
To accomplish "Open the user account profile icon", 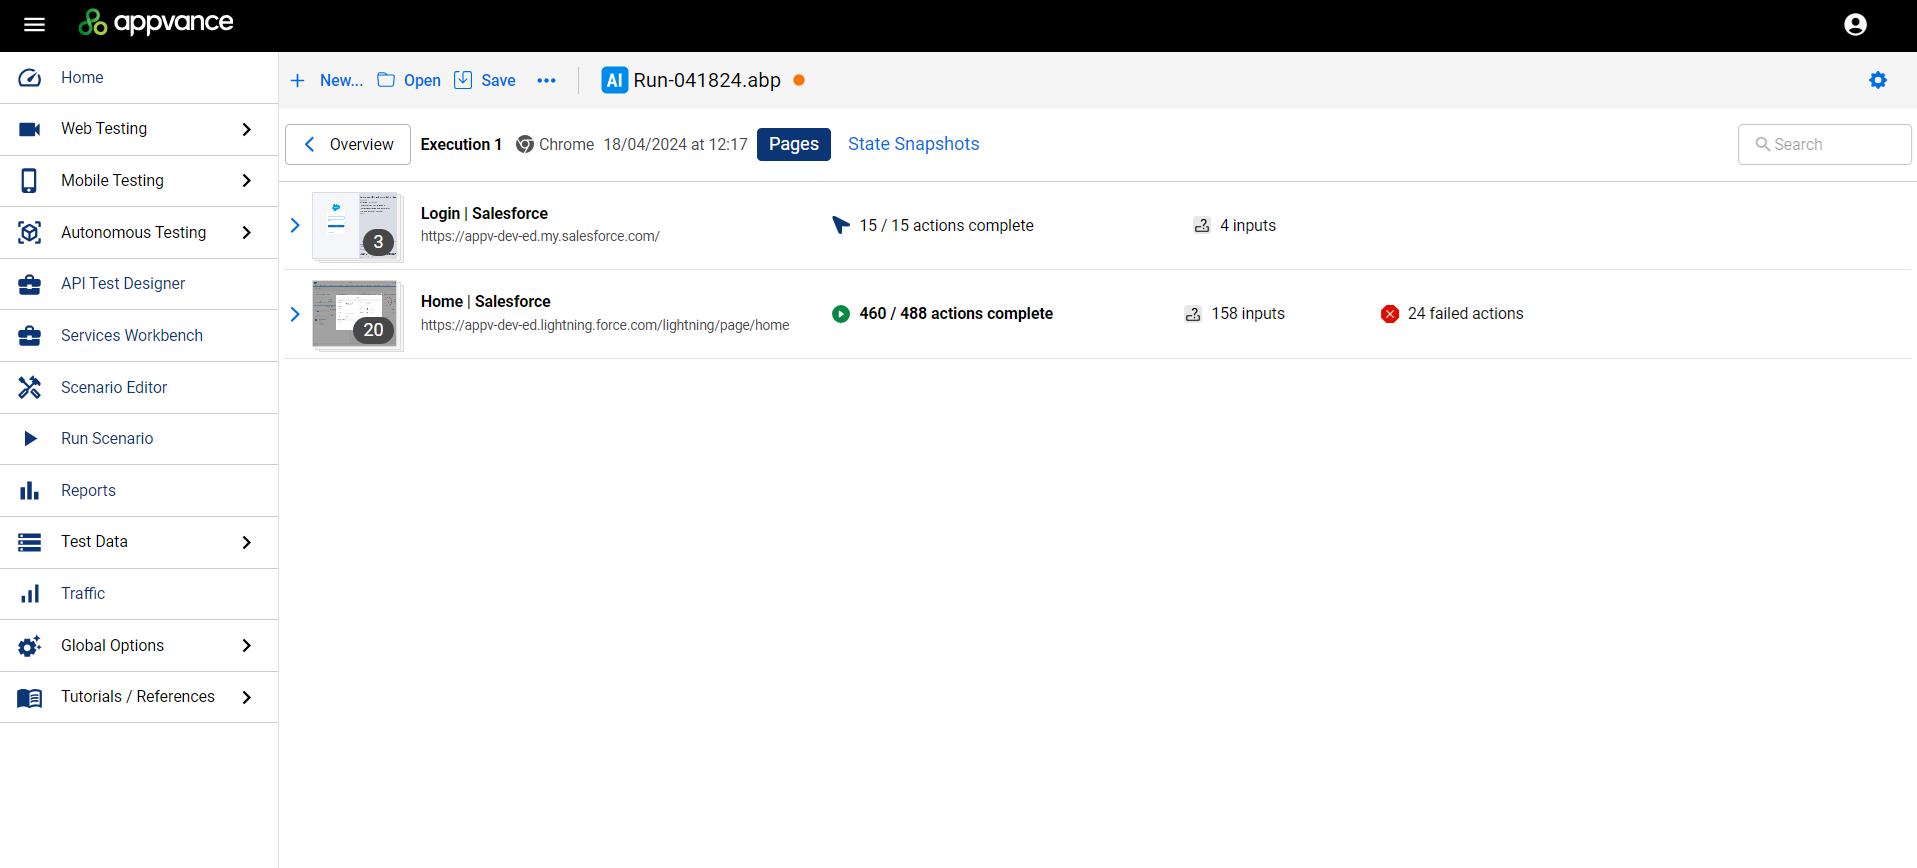I will [x=1855, y=25].
